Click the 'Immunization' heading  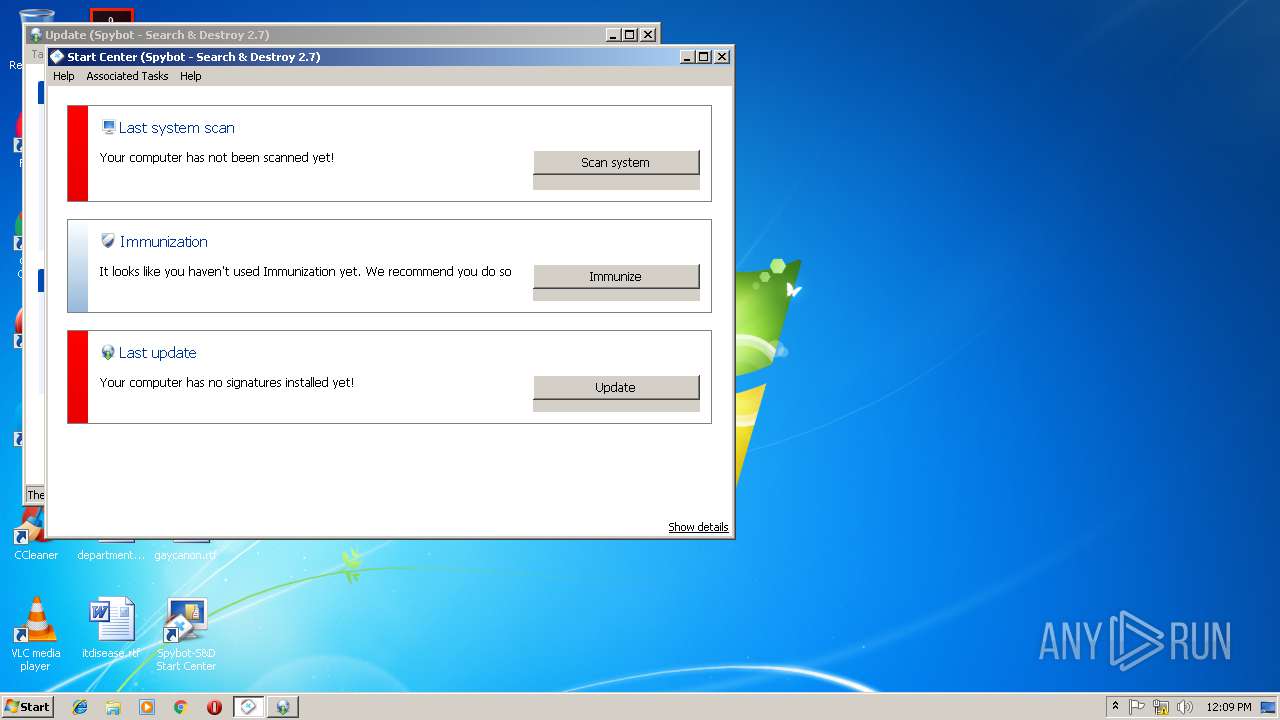(x=164, y=242)
